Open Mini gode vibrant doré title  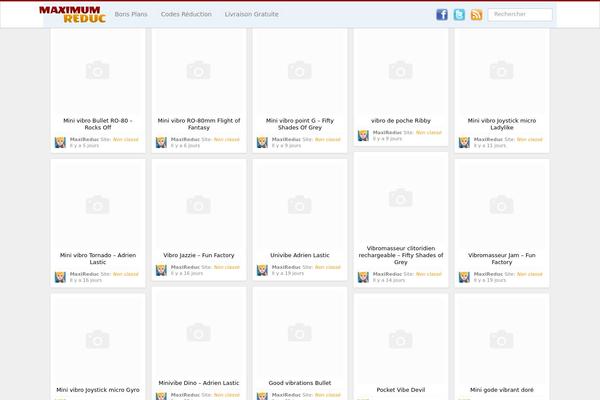(502, 390)
